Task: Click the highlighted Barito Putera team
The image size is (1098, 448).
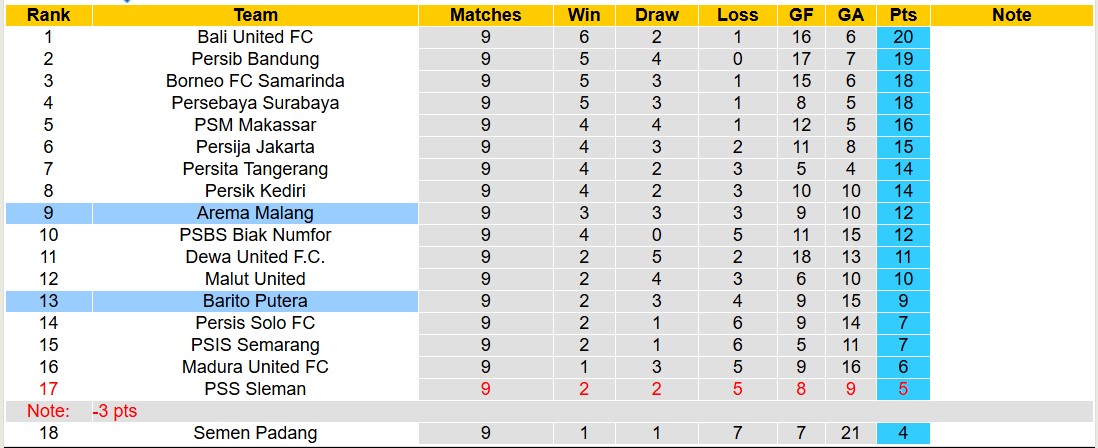Action: coord(255,301)
